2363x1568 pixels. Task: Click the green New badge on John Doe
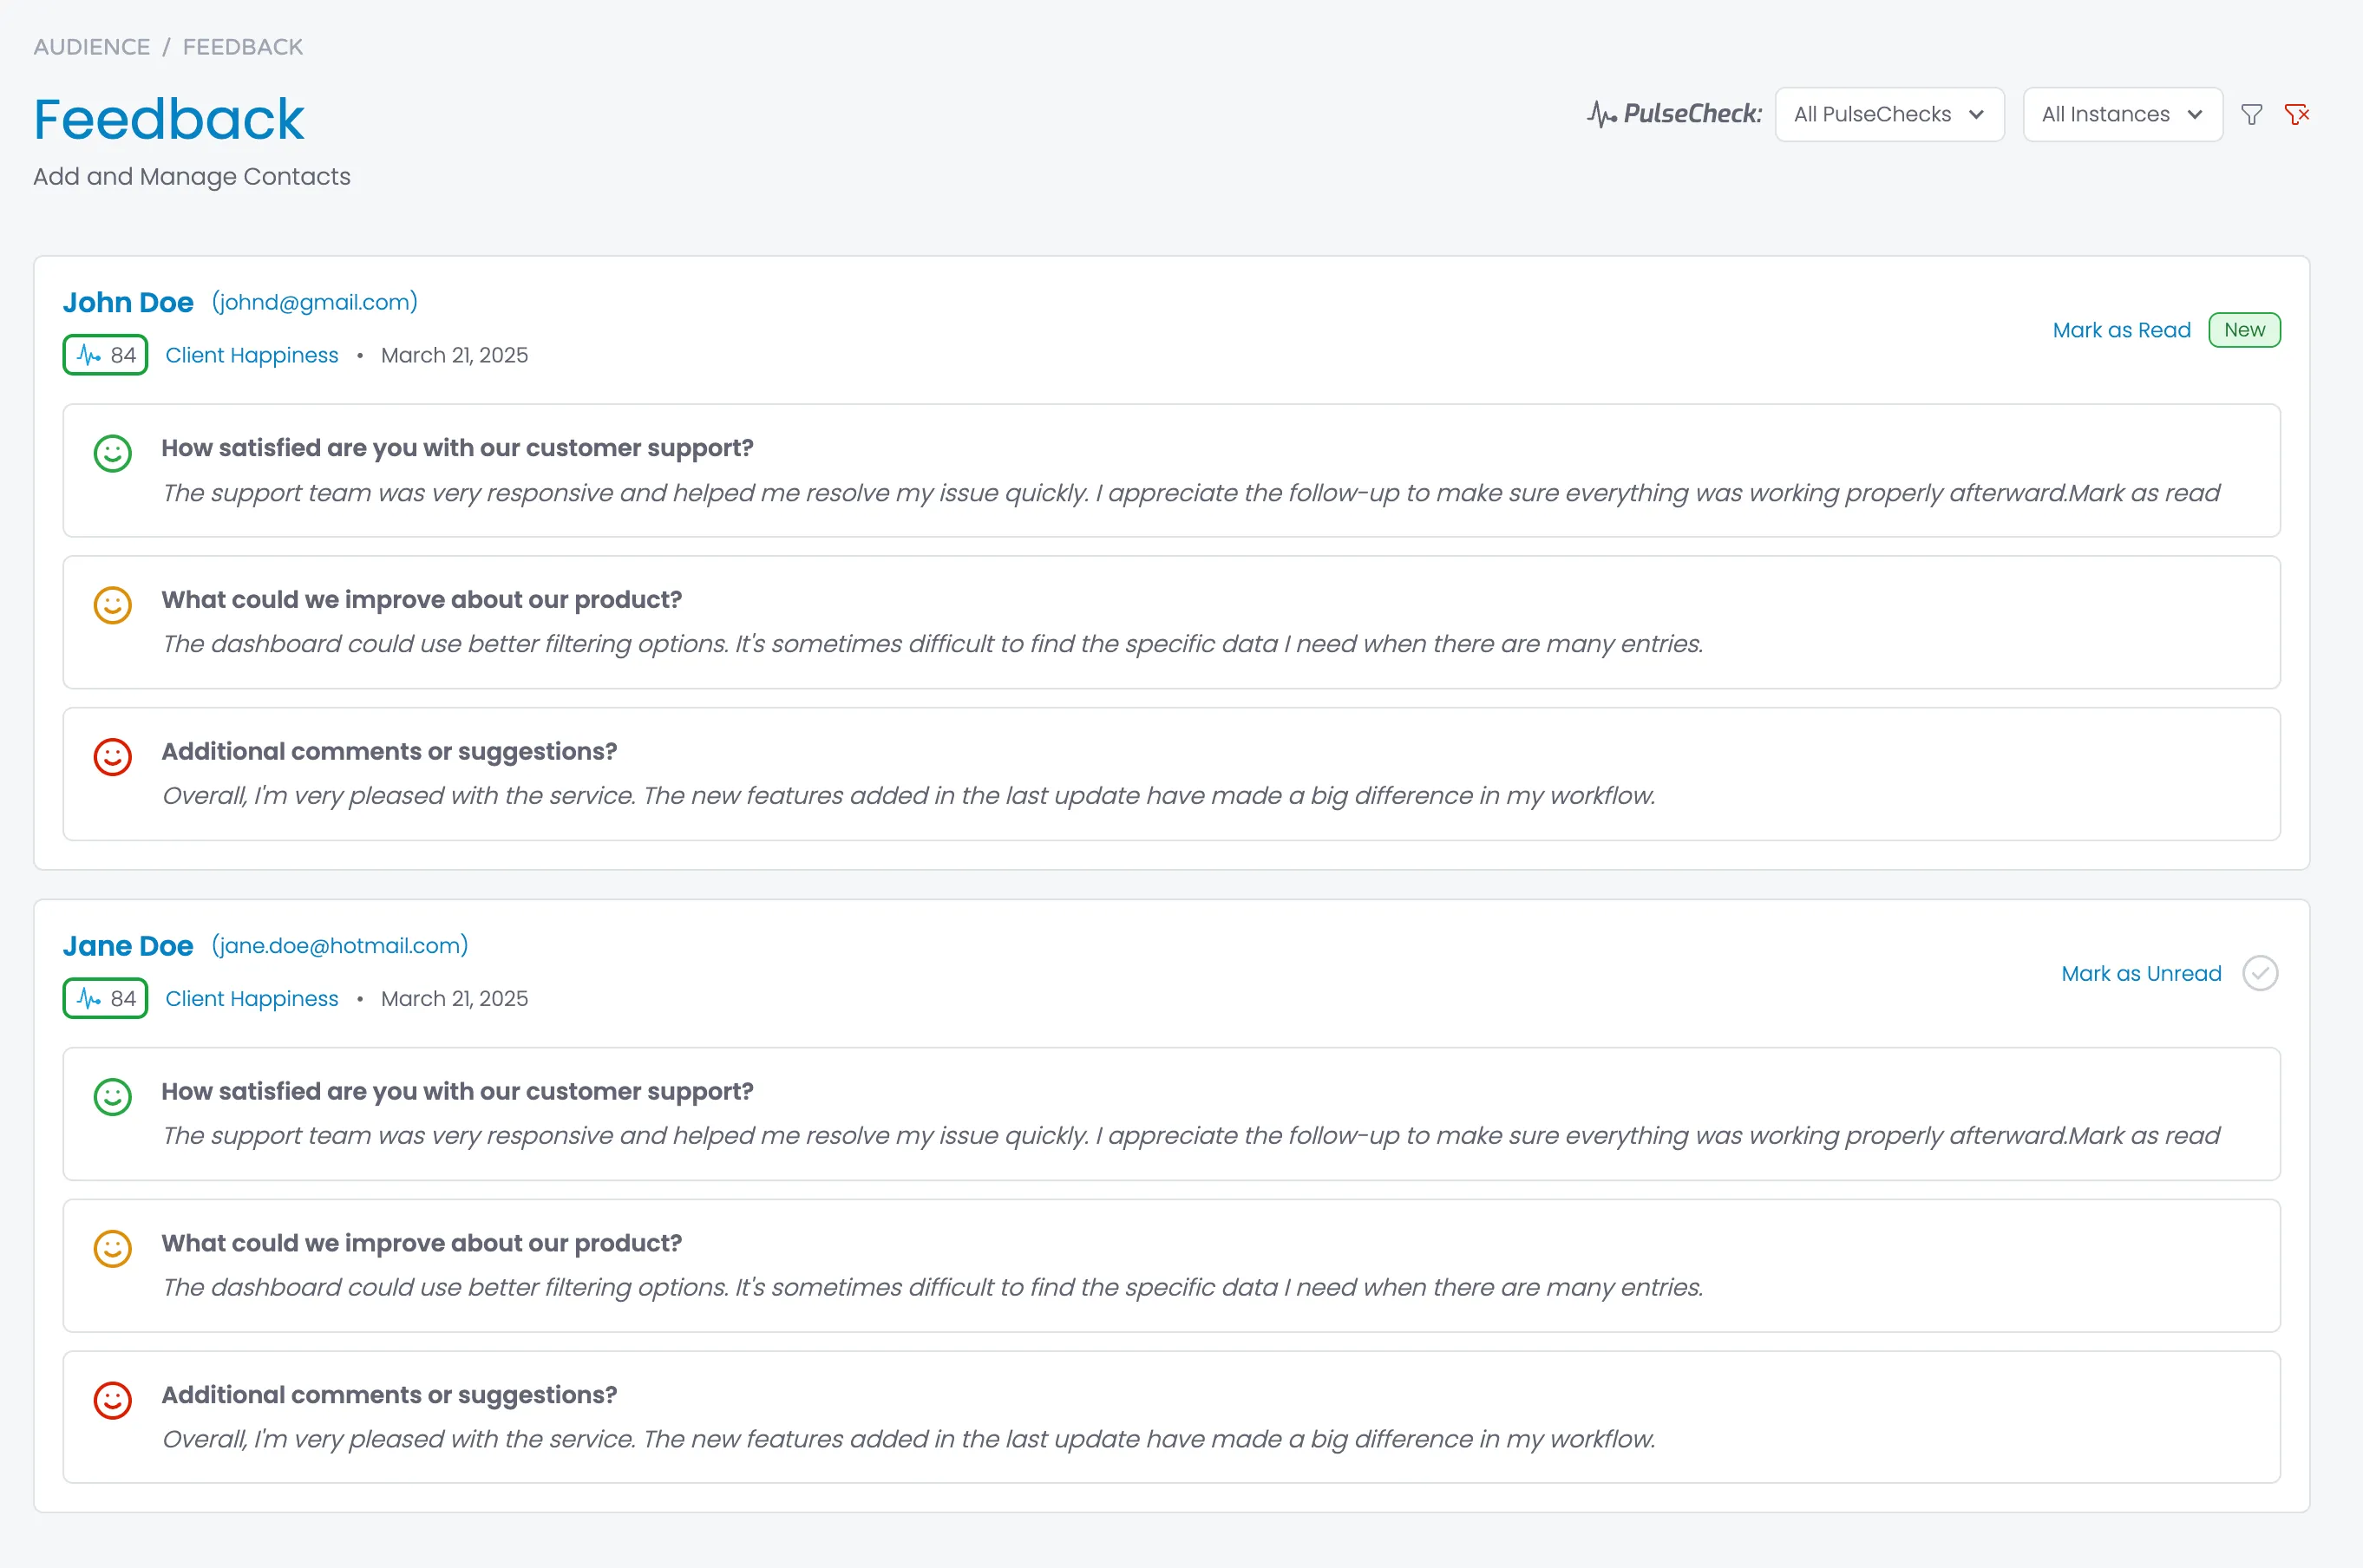pos(2244,330)
